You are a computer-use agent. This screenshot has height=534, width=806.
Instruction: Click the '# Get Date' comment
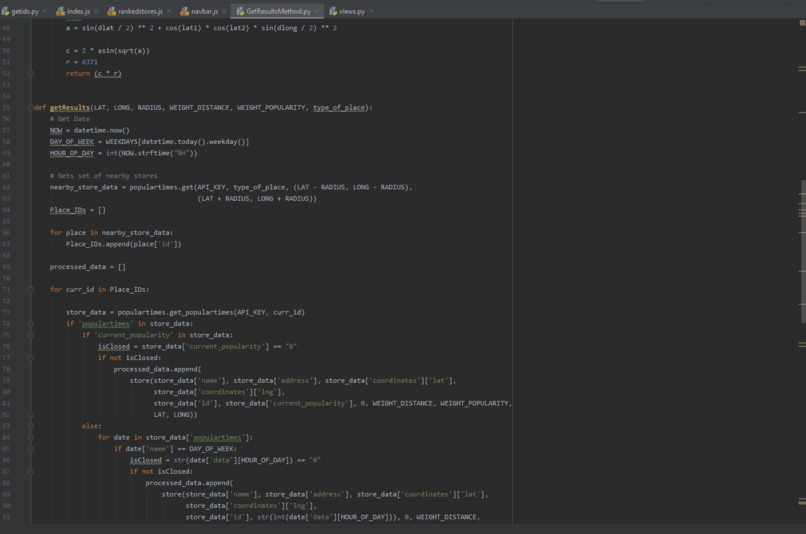click(69, 119)
